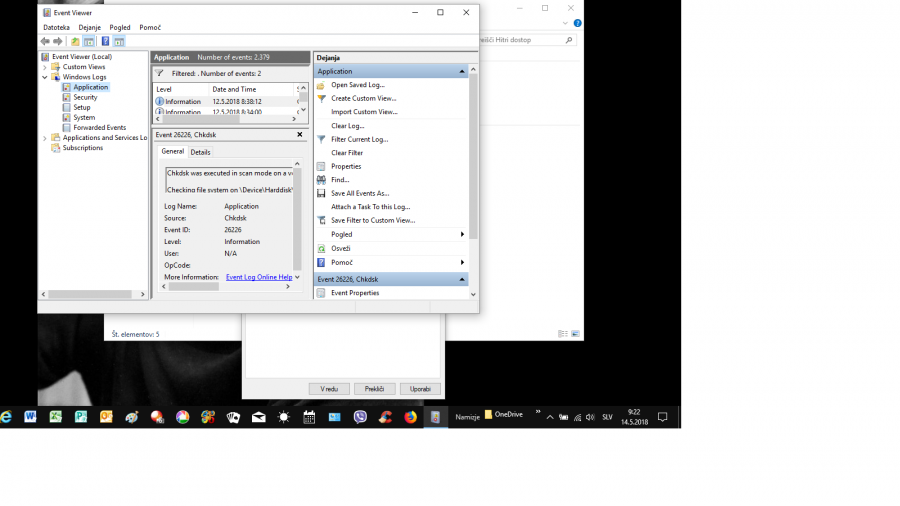Viewport: 900px width, 506px height.
Task: Click the Prekliči button
Action: (375, 388)
